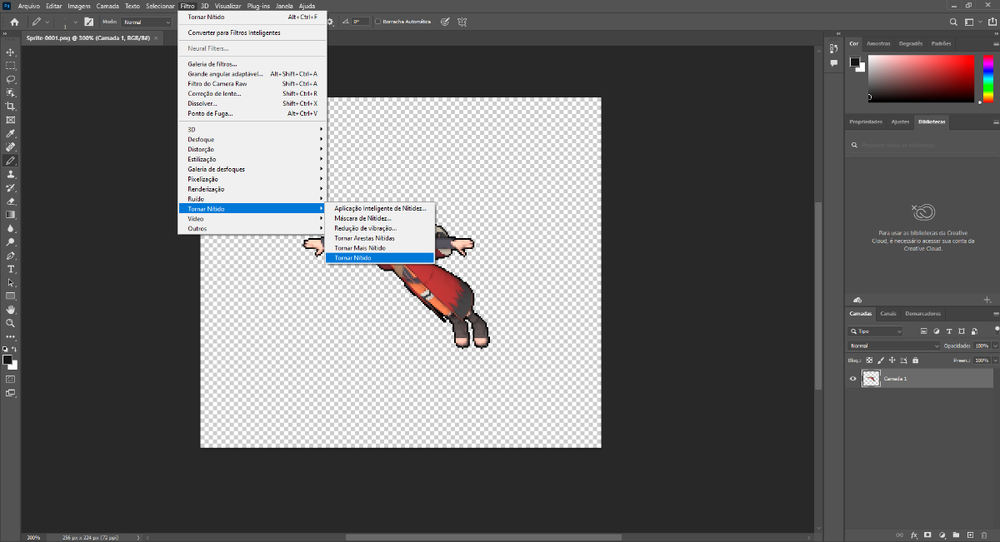This screenshot has width=1000, height=542.
Task: Open Máscara de Nitidez filter option
Action: (x=365, y=218)
